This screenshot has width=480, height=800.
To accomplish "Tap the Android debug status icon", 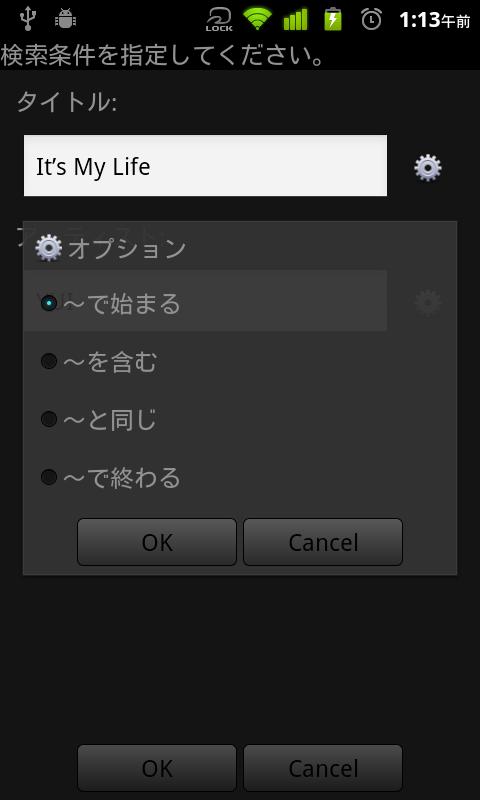I will (65, 19).
